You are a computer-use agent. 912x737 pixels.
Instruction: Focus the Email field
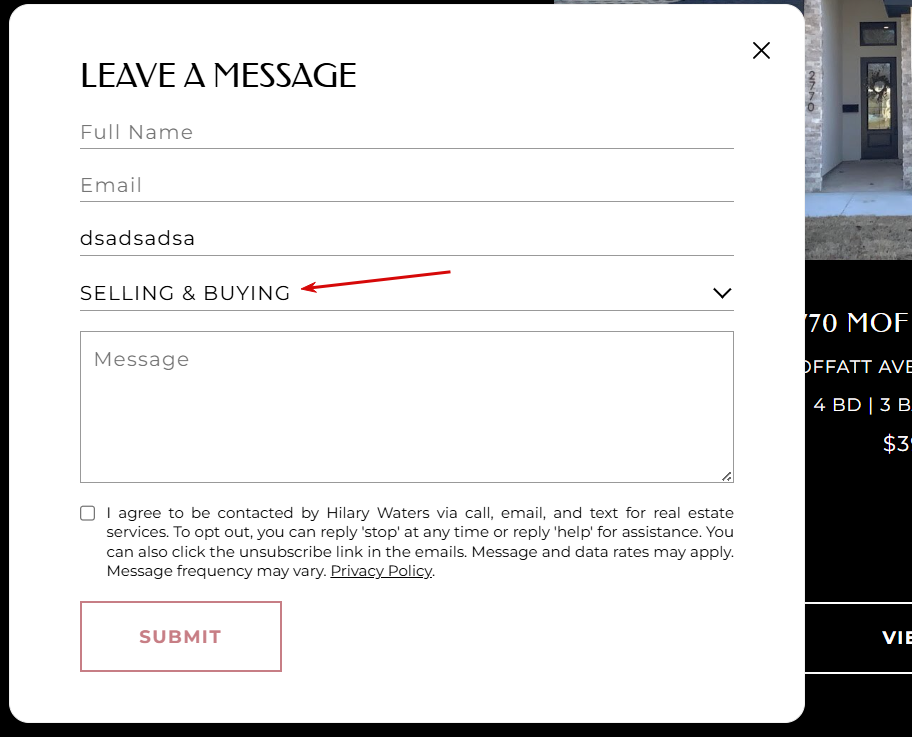tap(407, 186)
